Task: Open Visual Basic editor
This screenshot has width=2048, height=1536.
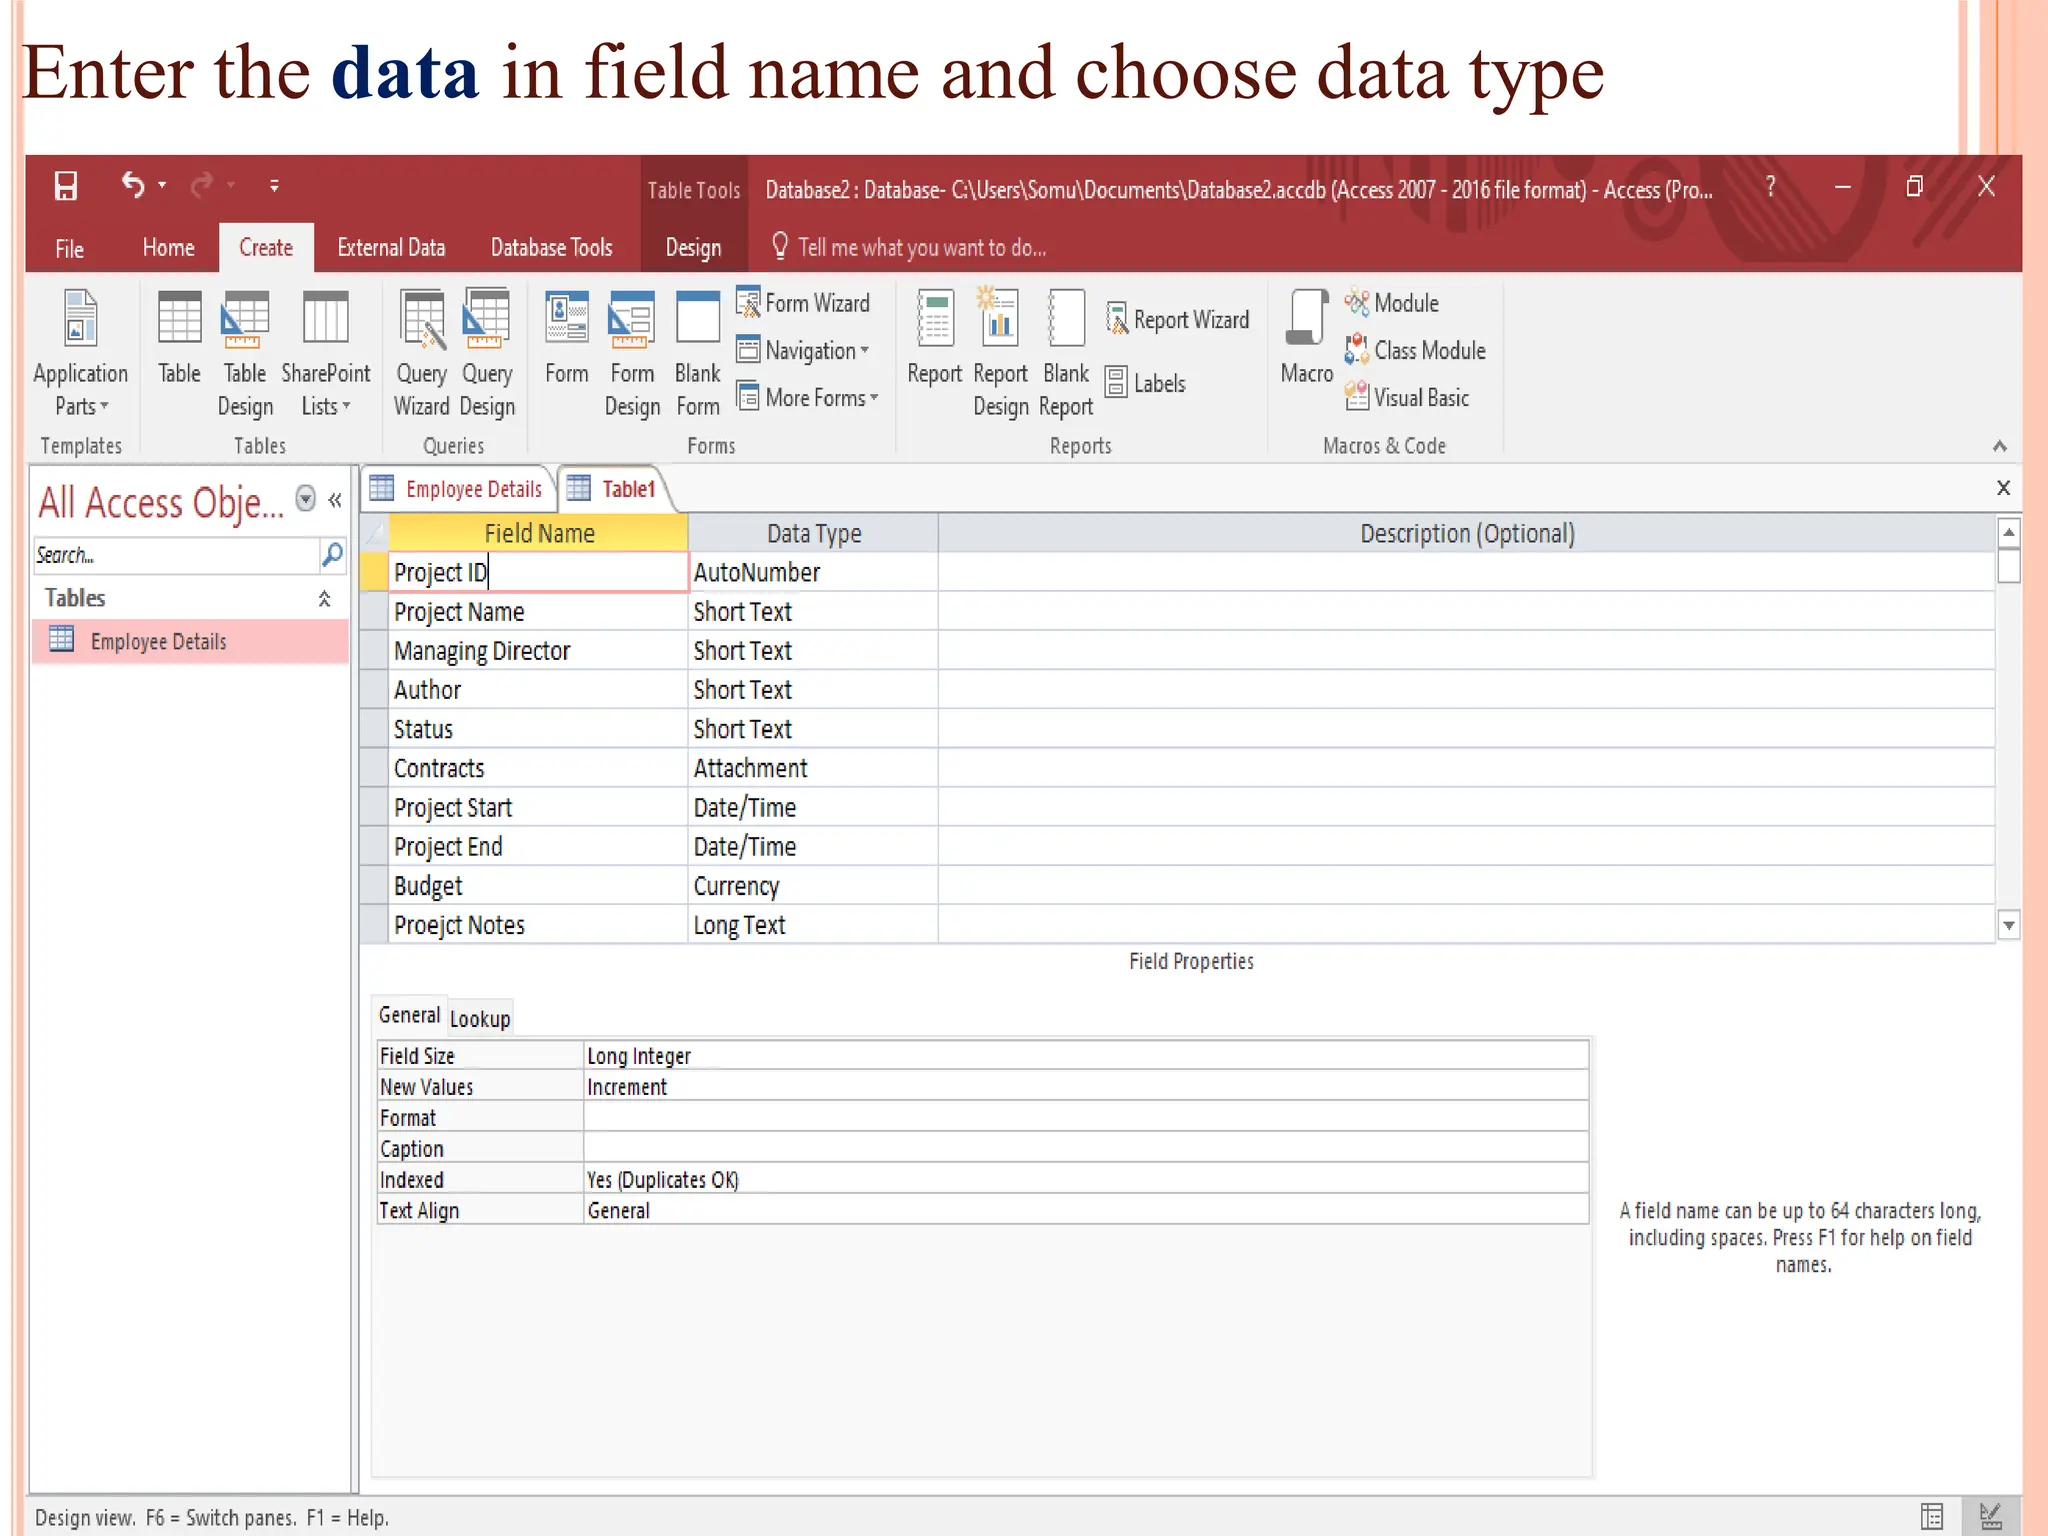Action: [x=1407, y=397]
